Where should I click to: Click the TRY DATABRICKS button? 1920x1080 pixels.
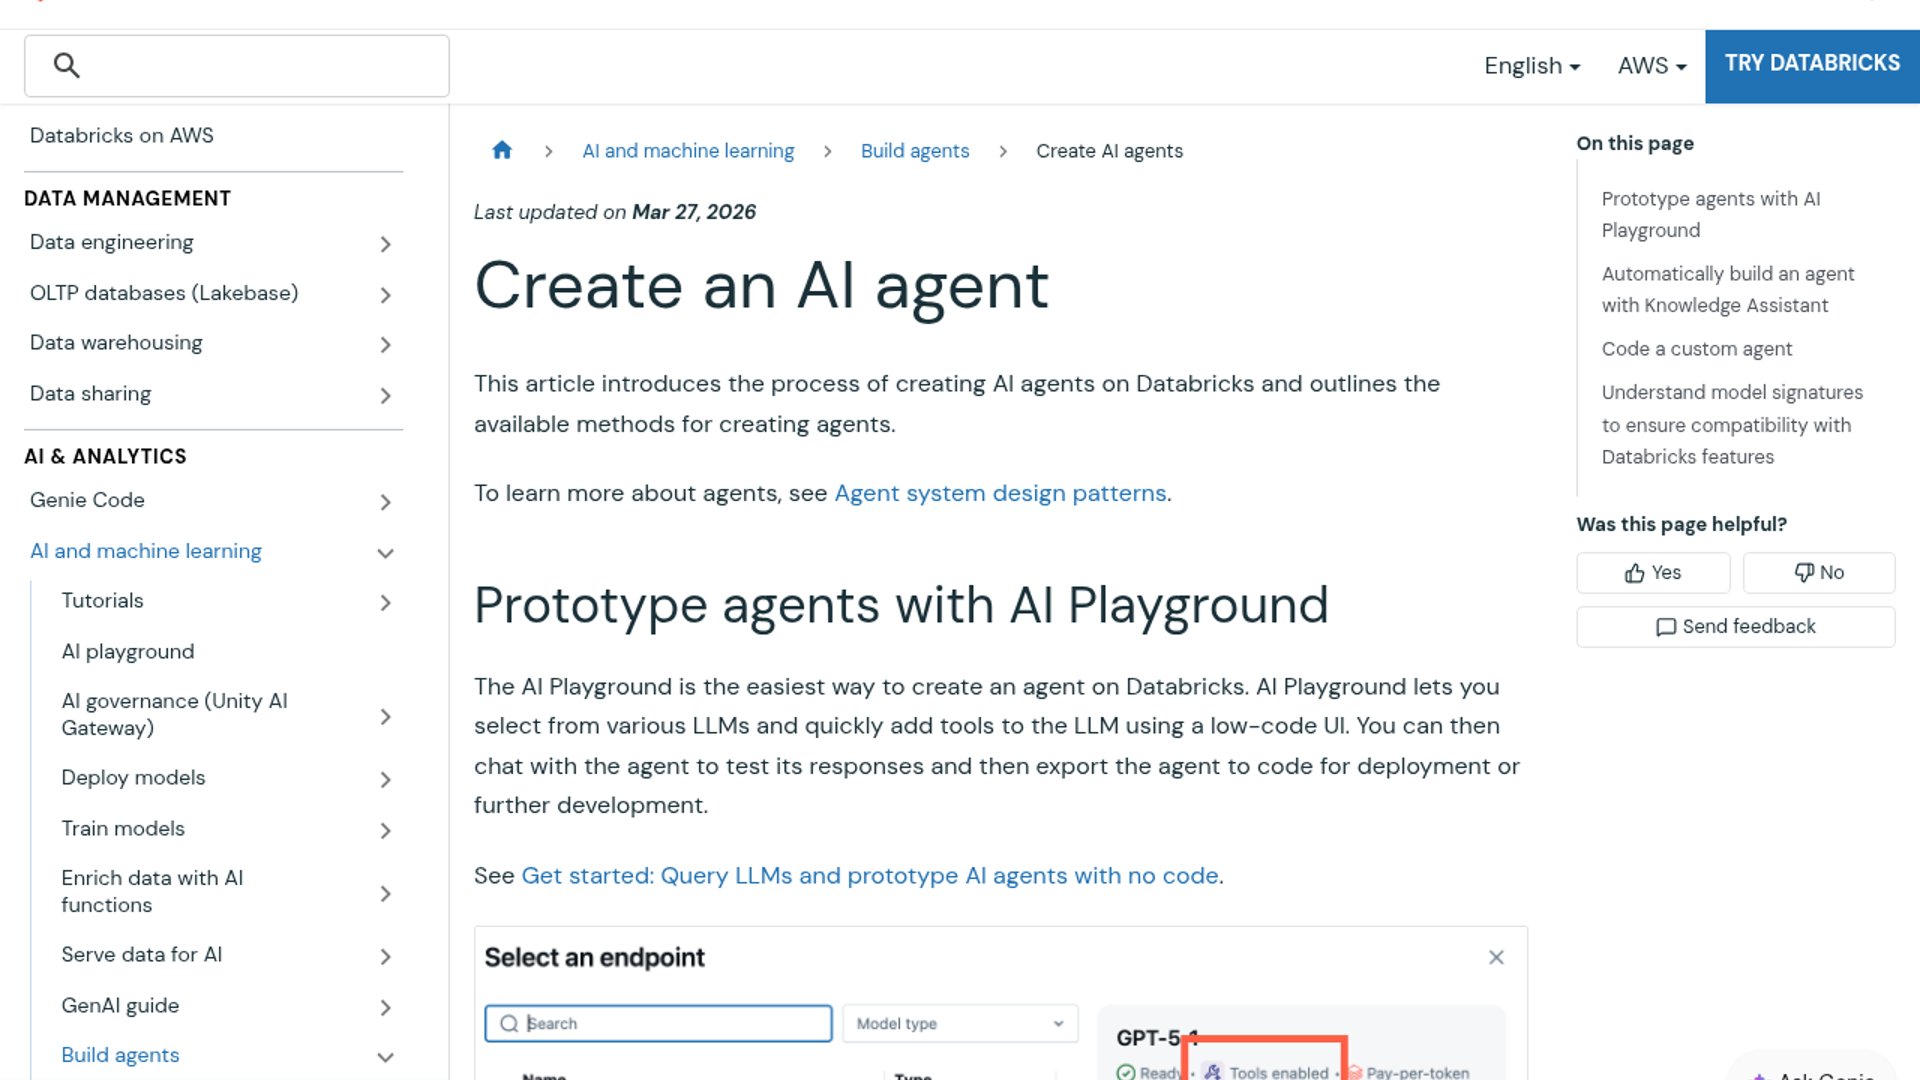point(1811,64)
